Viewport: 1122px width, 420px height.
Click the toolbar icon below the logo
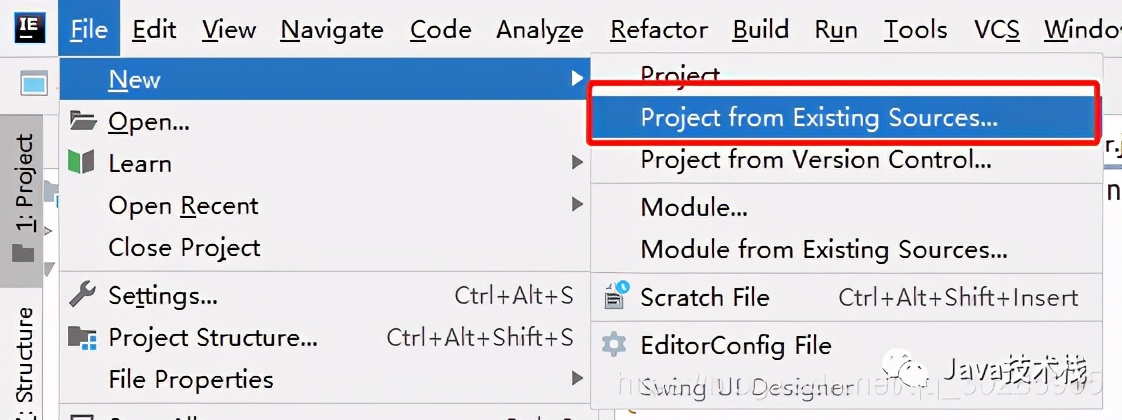tap(34, 84)
